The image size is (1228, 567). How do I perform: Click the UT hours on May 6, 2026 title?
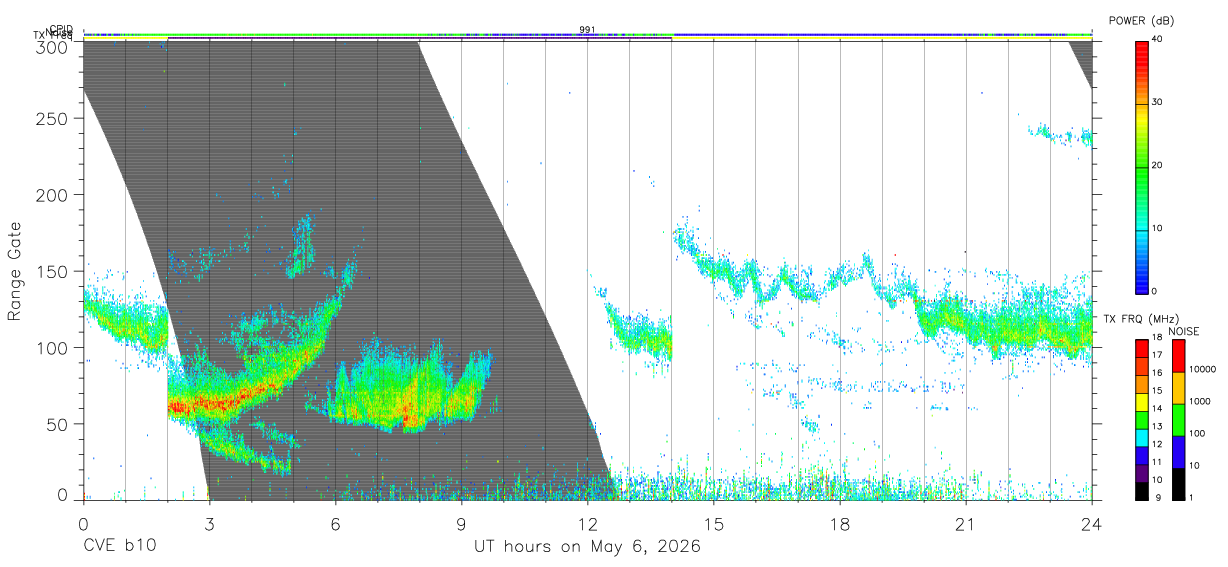pyautogui.click(x=587, y=547)
